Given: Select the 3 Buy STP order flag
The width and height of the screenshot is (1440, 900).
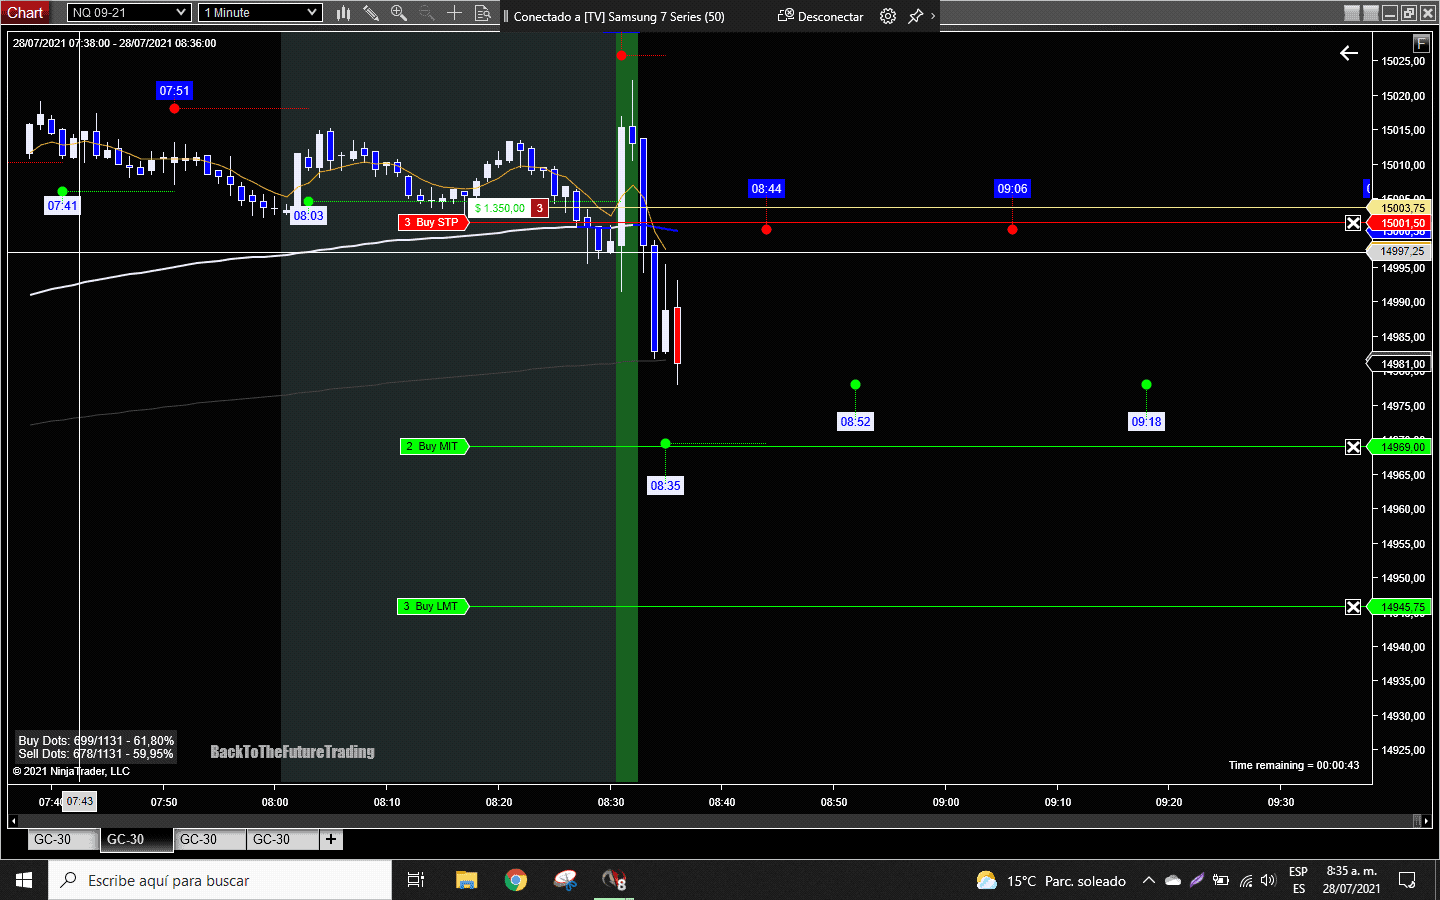Looking at the screenshot, I should click(x=434, y=222).
